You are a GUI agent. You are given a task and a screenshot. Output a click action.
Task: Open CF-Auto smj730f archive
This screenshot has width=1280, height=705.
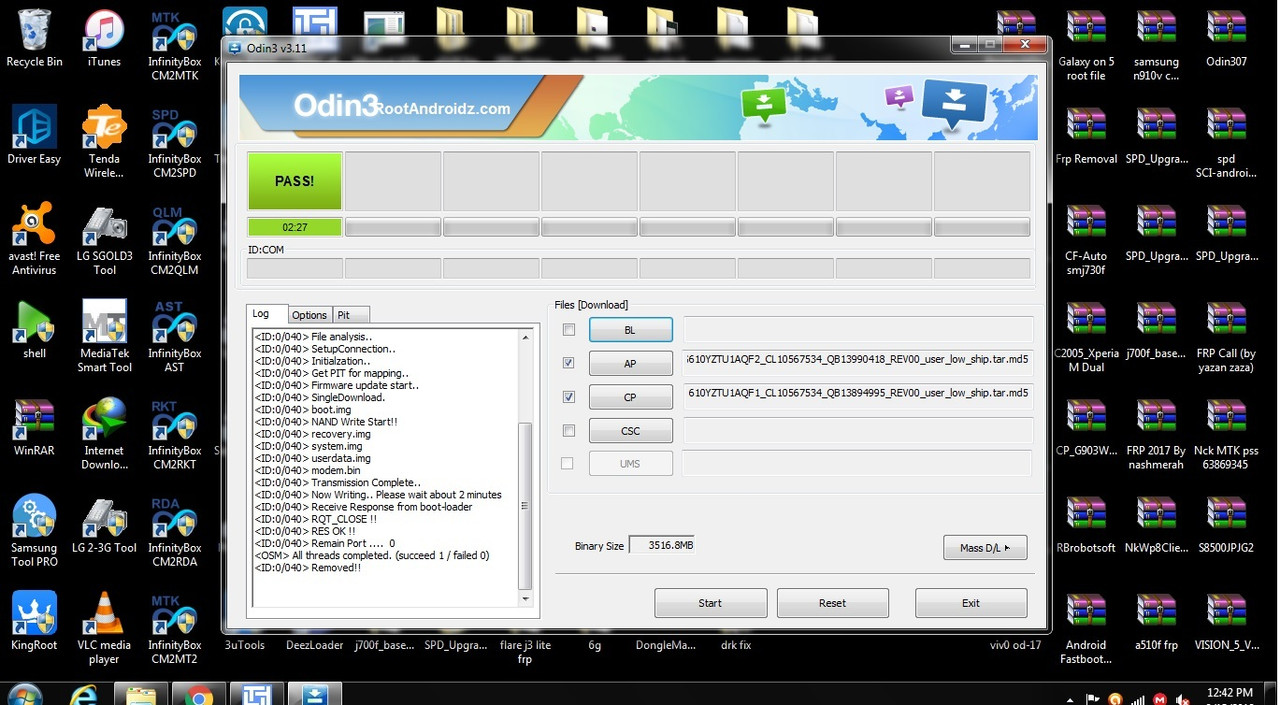(1086, 240)
